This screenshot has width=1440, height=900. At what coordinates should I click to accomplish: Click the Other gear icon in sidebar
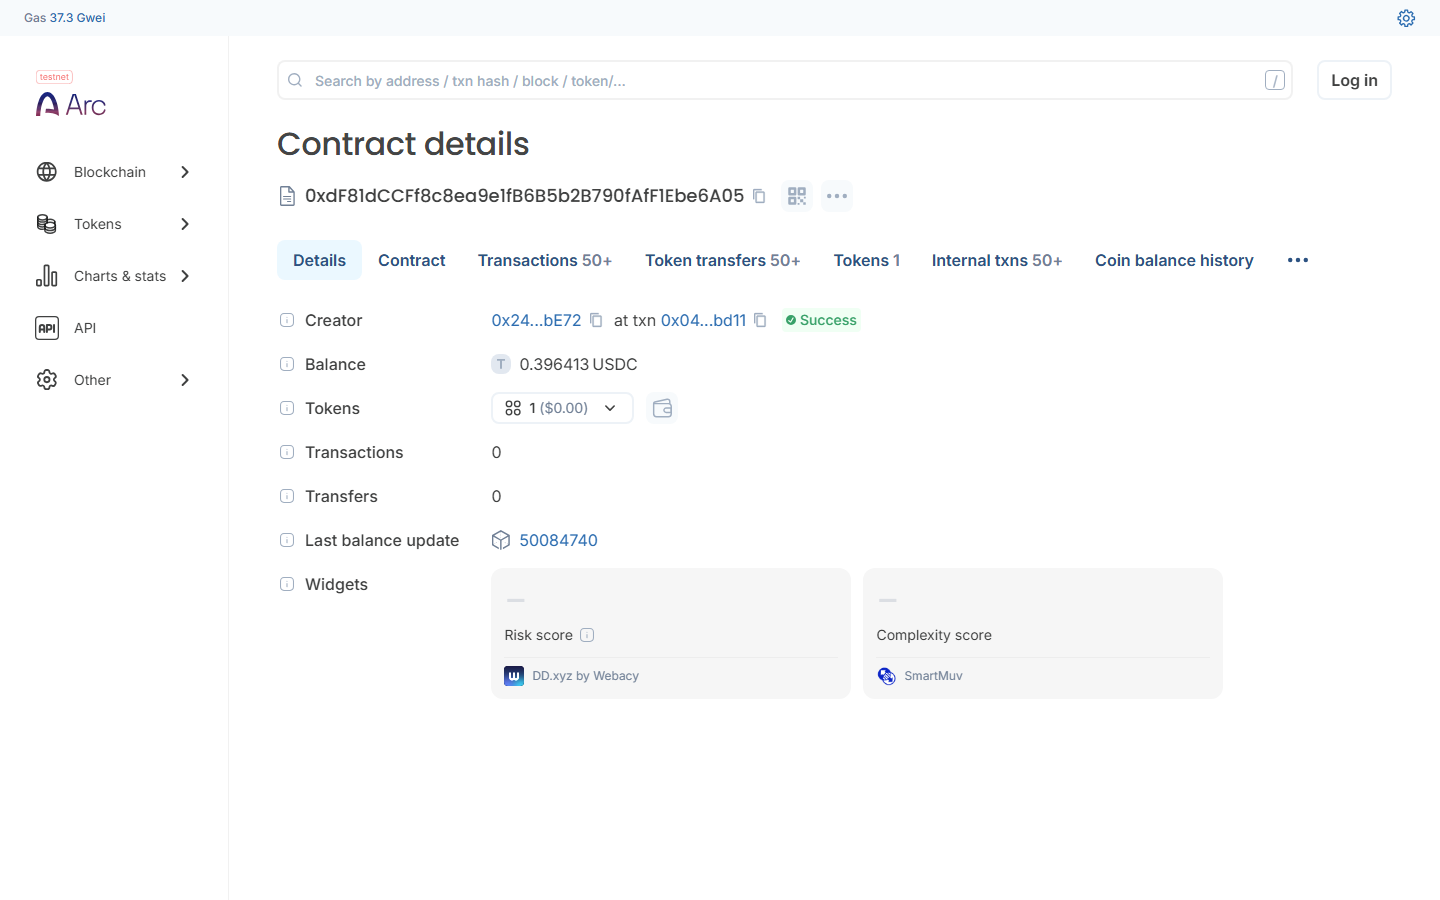(47, 380)
